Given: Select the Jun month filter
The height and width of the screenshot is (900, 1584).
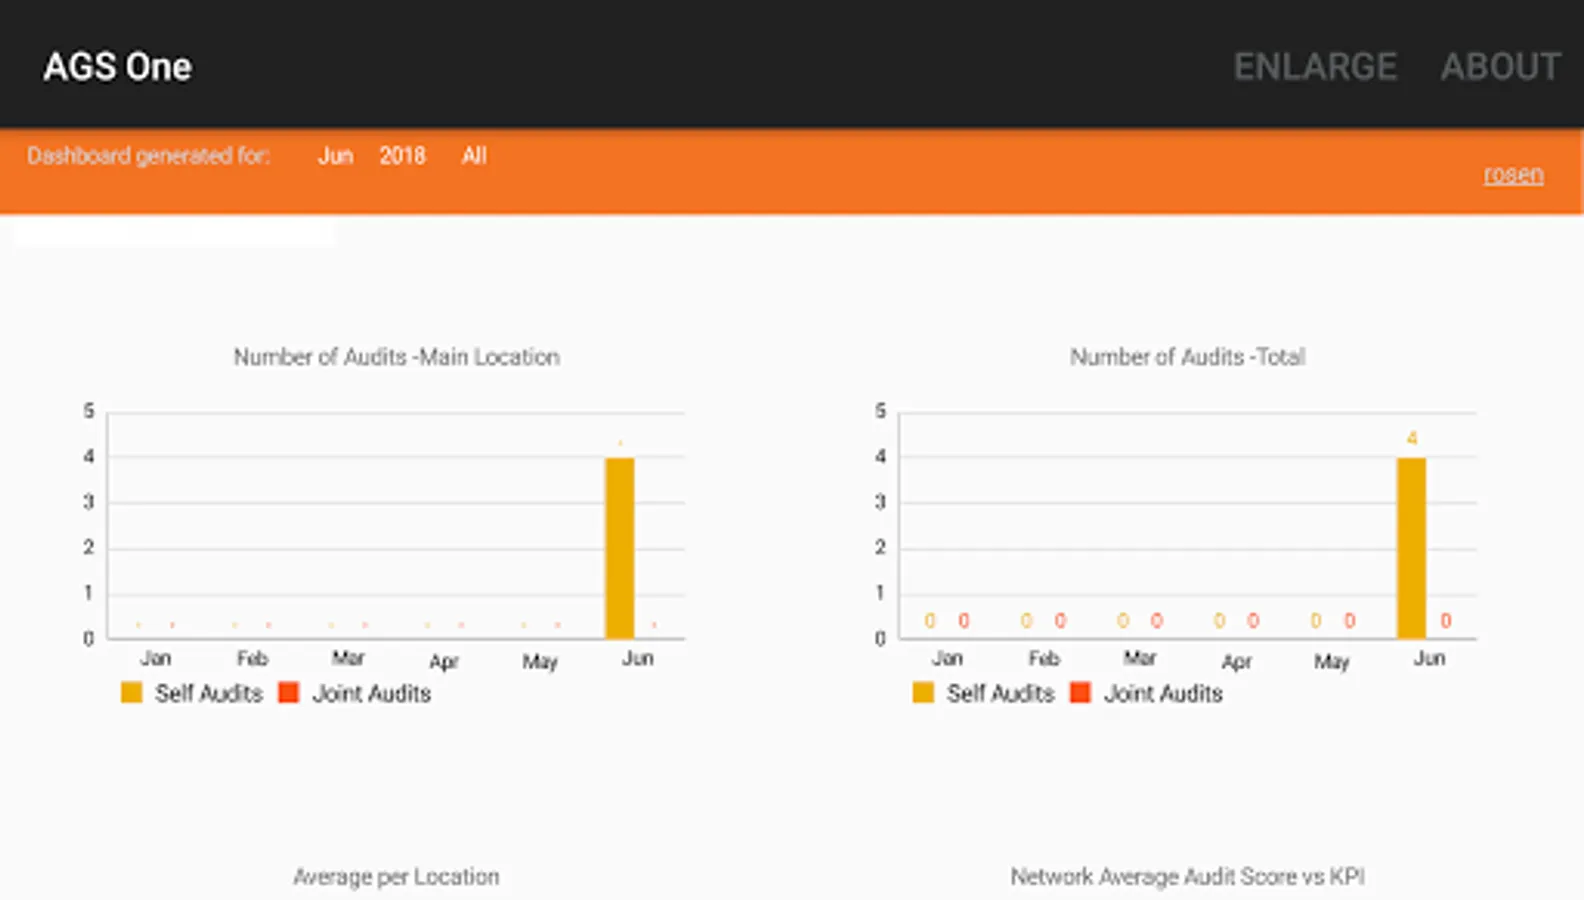Looking at the screenshot, I should pos(336,156).
